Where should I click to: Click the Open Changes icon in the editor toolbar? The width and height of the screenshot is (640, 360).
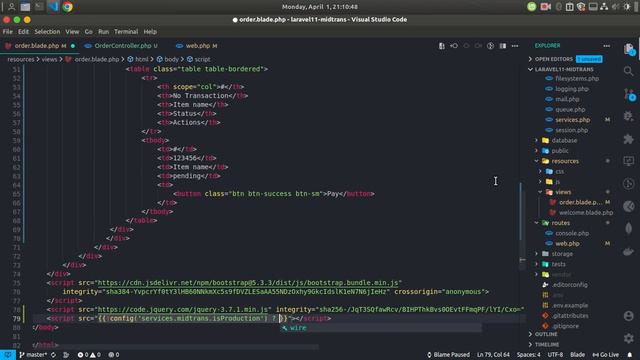(x=454, y=46)
